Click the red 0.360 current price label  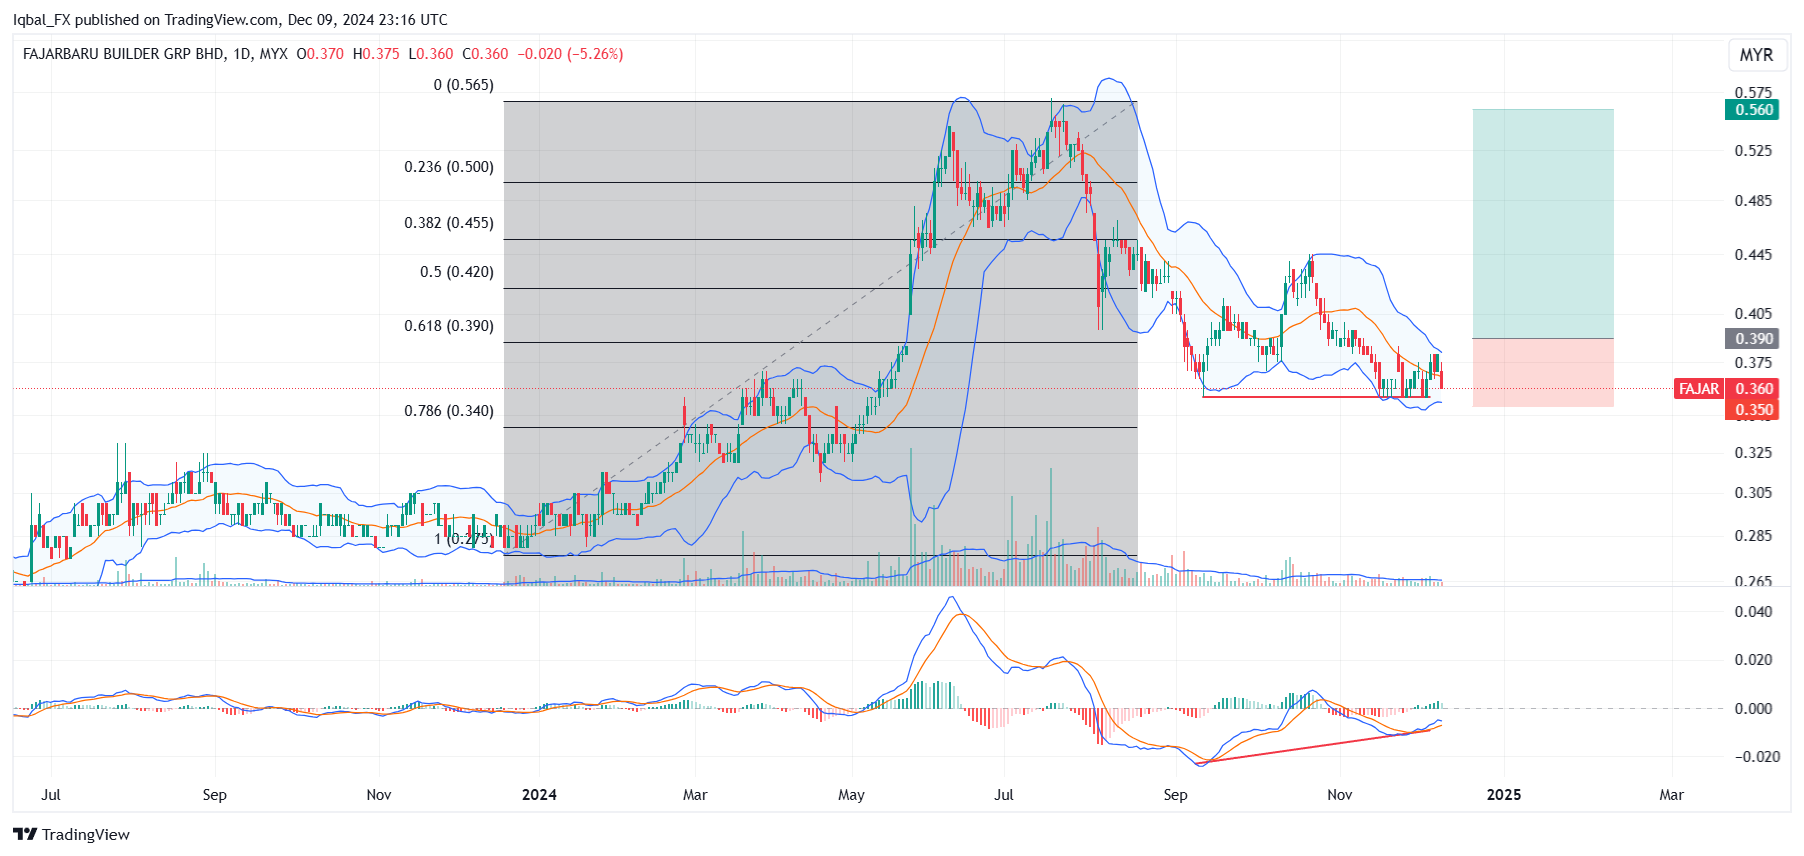coord(1753,389)
